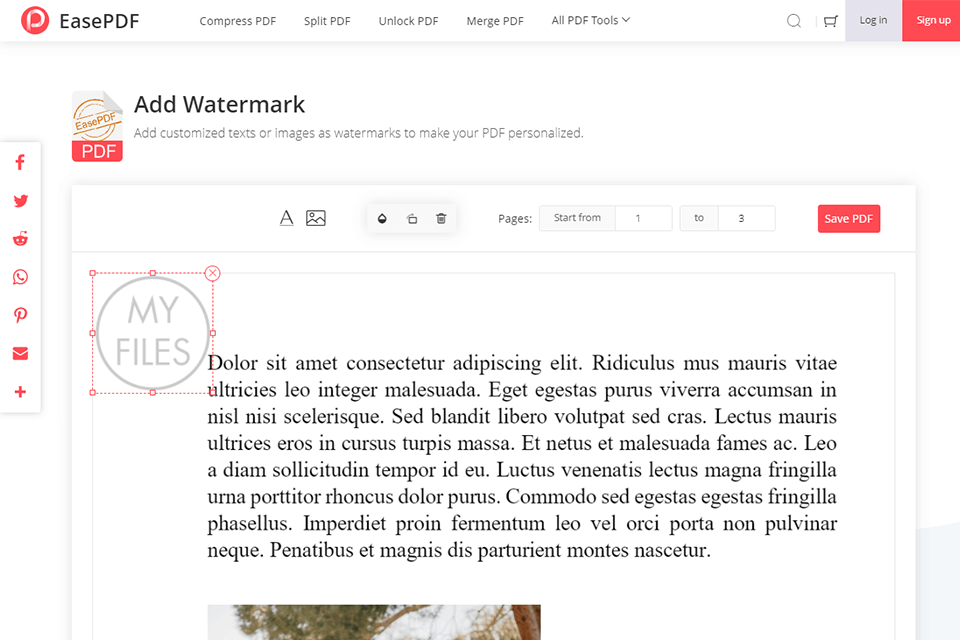Screen dimensions: 960x640
Task: Open Merge PDF tool
Action: click(495, 21)
